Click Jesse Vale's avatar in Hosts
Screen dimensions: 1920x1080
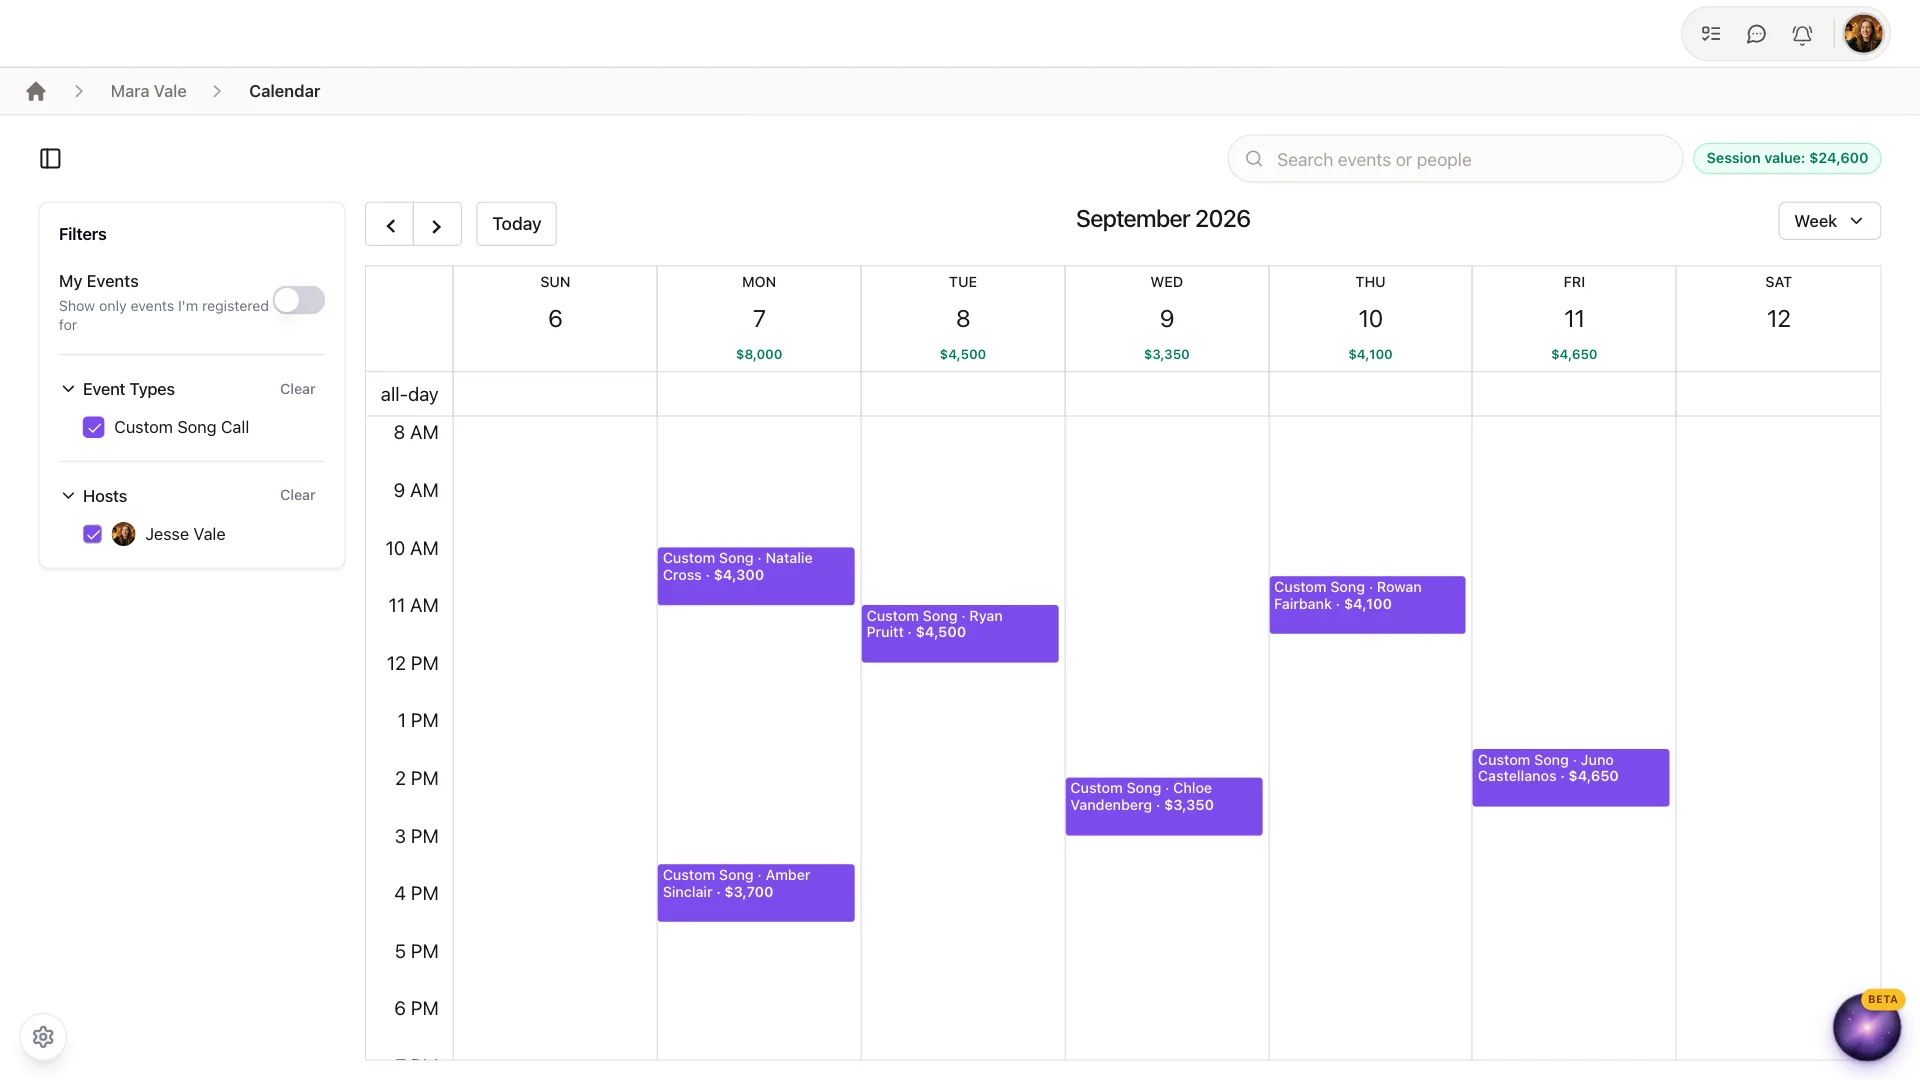[x=124, y=534]
